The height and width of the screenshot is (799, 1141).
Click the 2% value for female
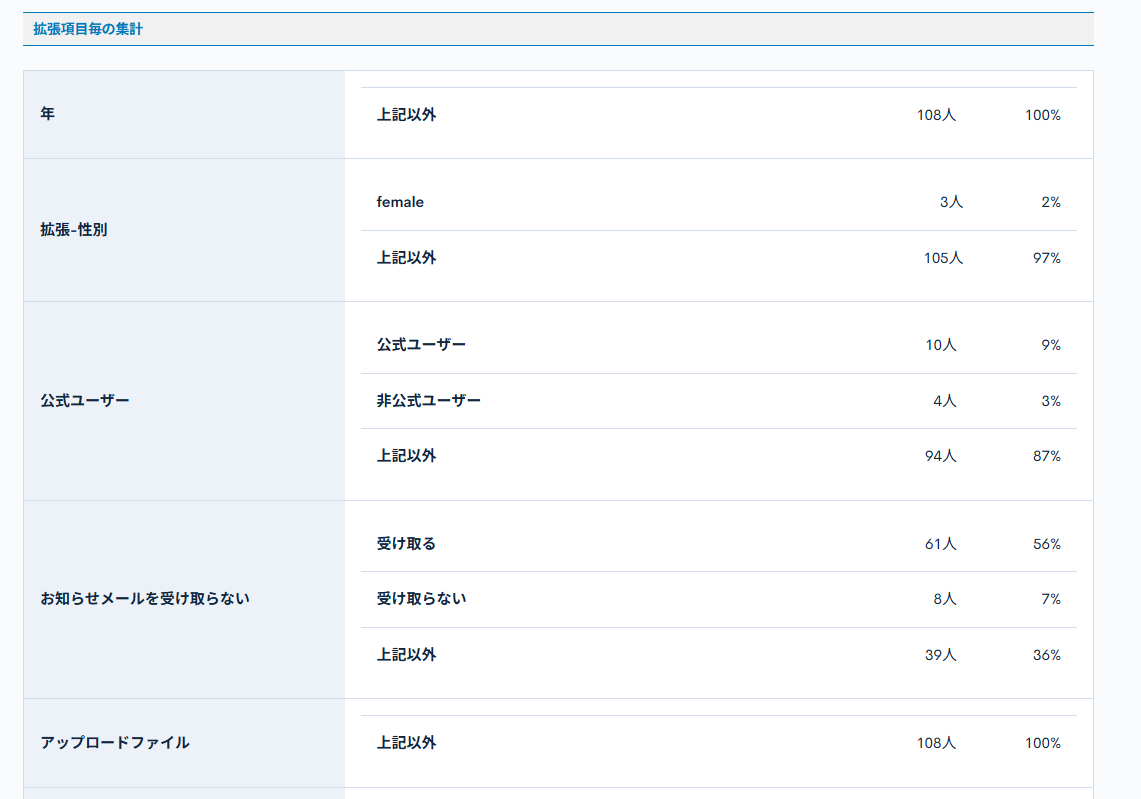[x=1048, y=201]
